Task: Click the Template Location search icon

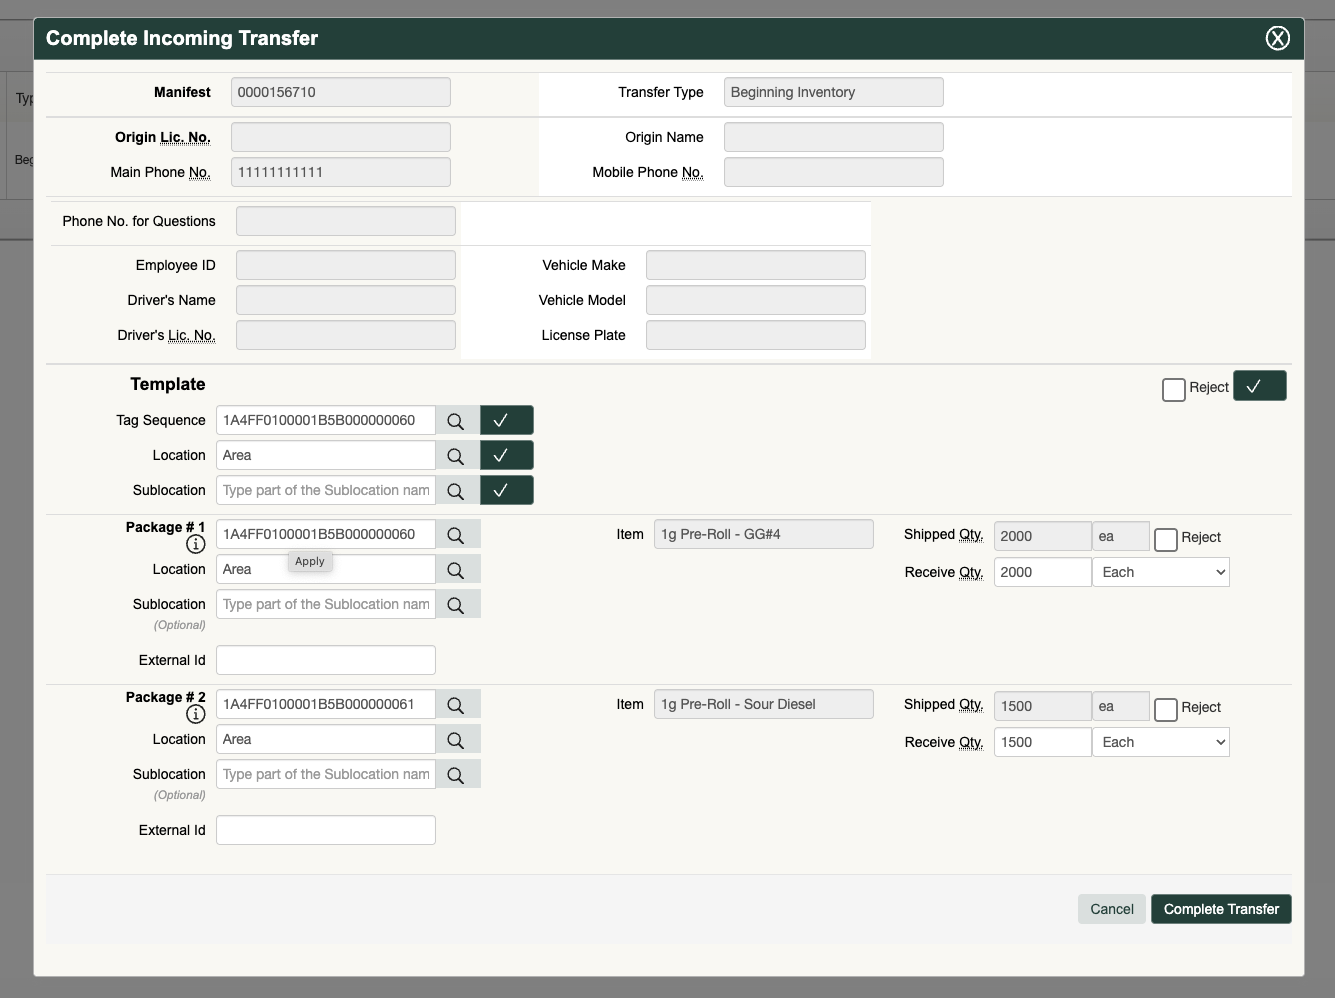Action: (x=456, y=456)
